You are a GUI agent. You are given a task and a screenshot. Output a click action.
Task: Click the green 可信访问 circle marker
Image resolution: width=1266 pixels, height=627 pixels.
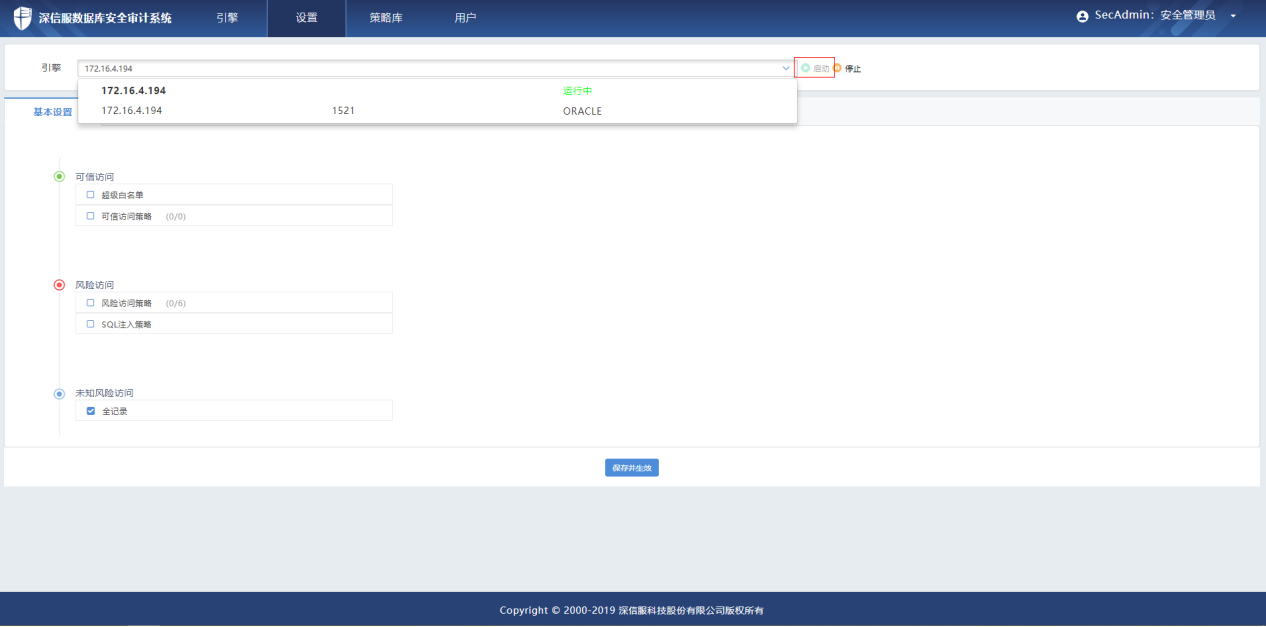59,177
